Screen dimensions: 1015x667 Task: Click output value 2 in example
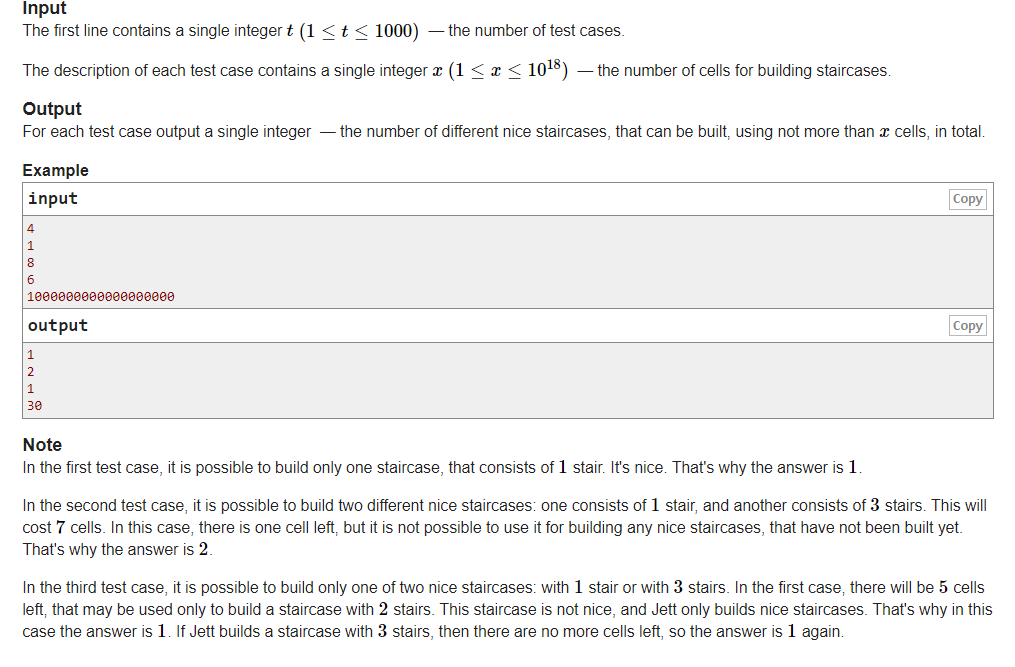[30, 372]
